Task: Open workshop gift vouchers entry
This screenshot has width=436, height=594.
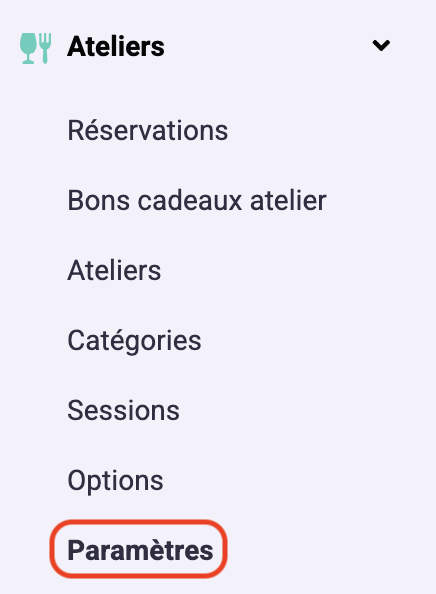Action: click(x=197, y=201)
